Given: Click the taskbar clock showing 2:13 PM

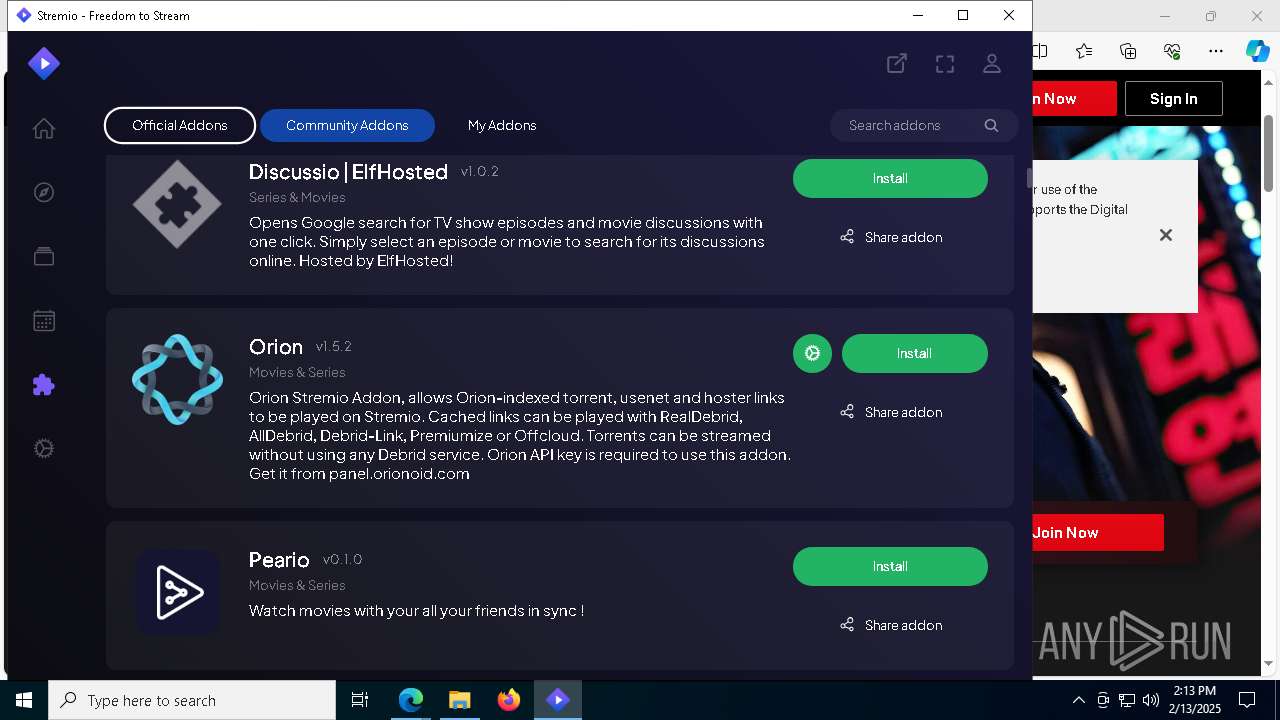Looking at the screenshot, I should click(x=1194, y=700).
